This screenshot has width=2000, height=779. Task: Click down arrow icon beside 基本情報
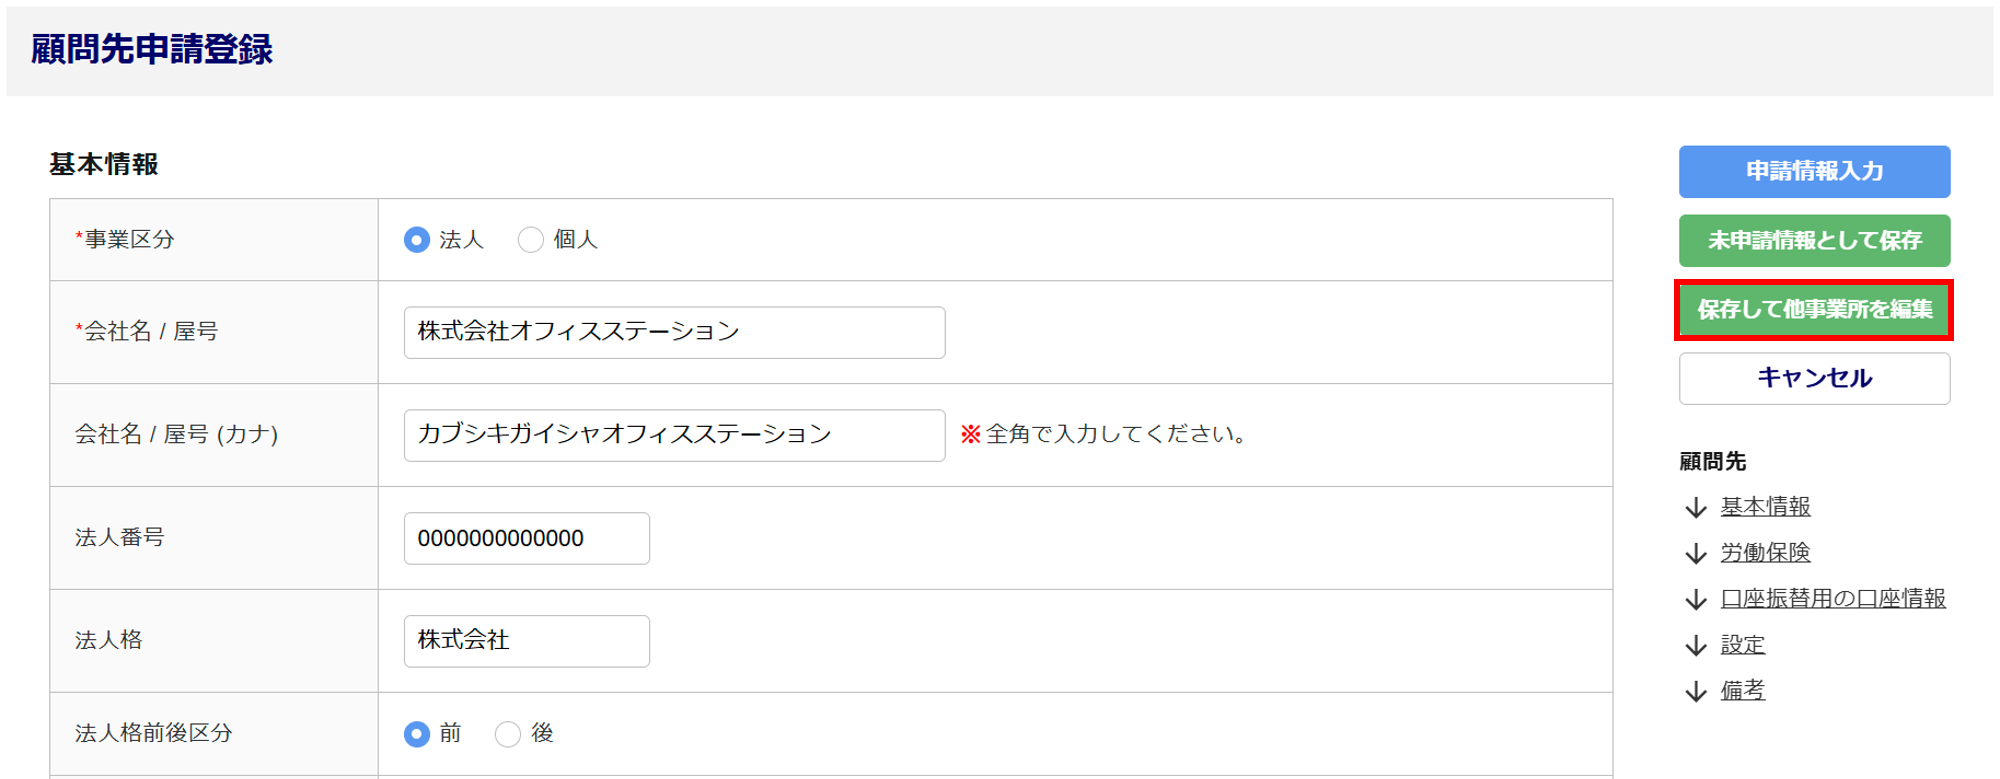1695,508
